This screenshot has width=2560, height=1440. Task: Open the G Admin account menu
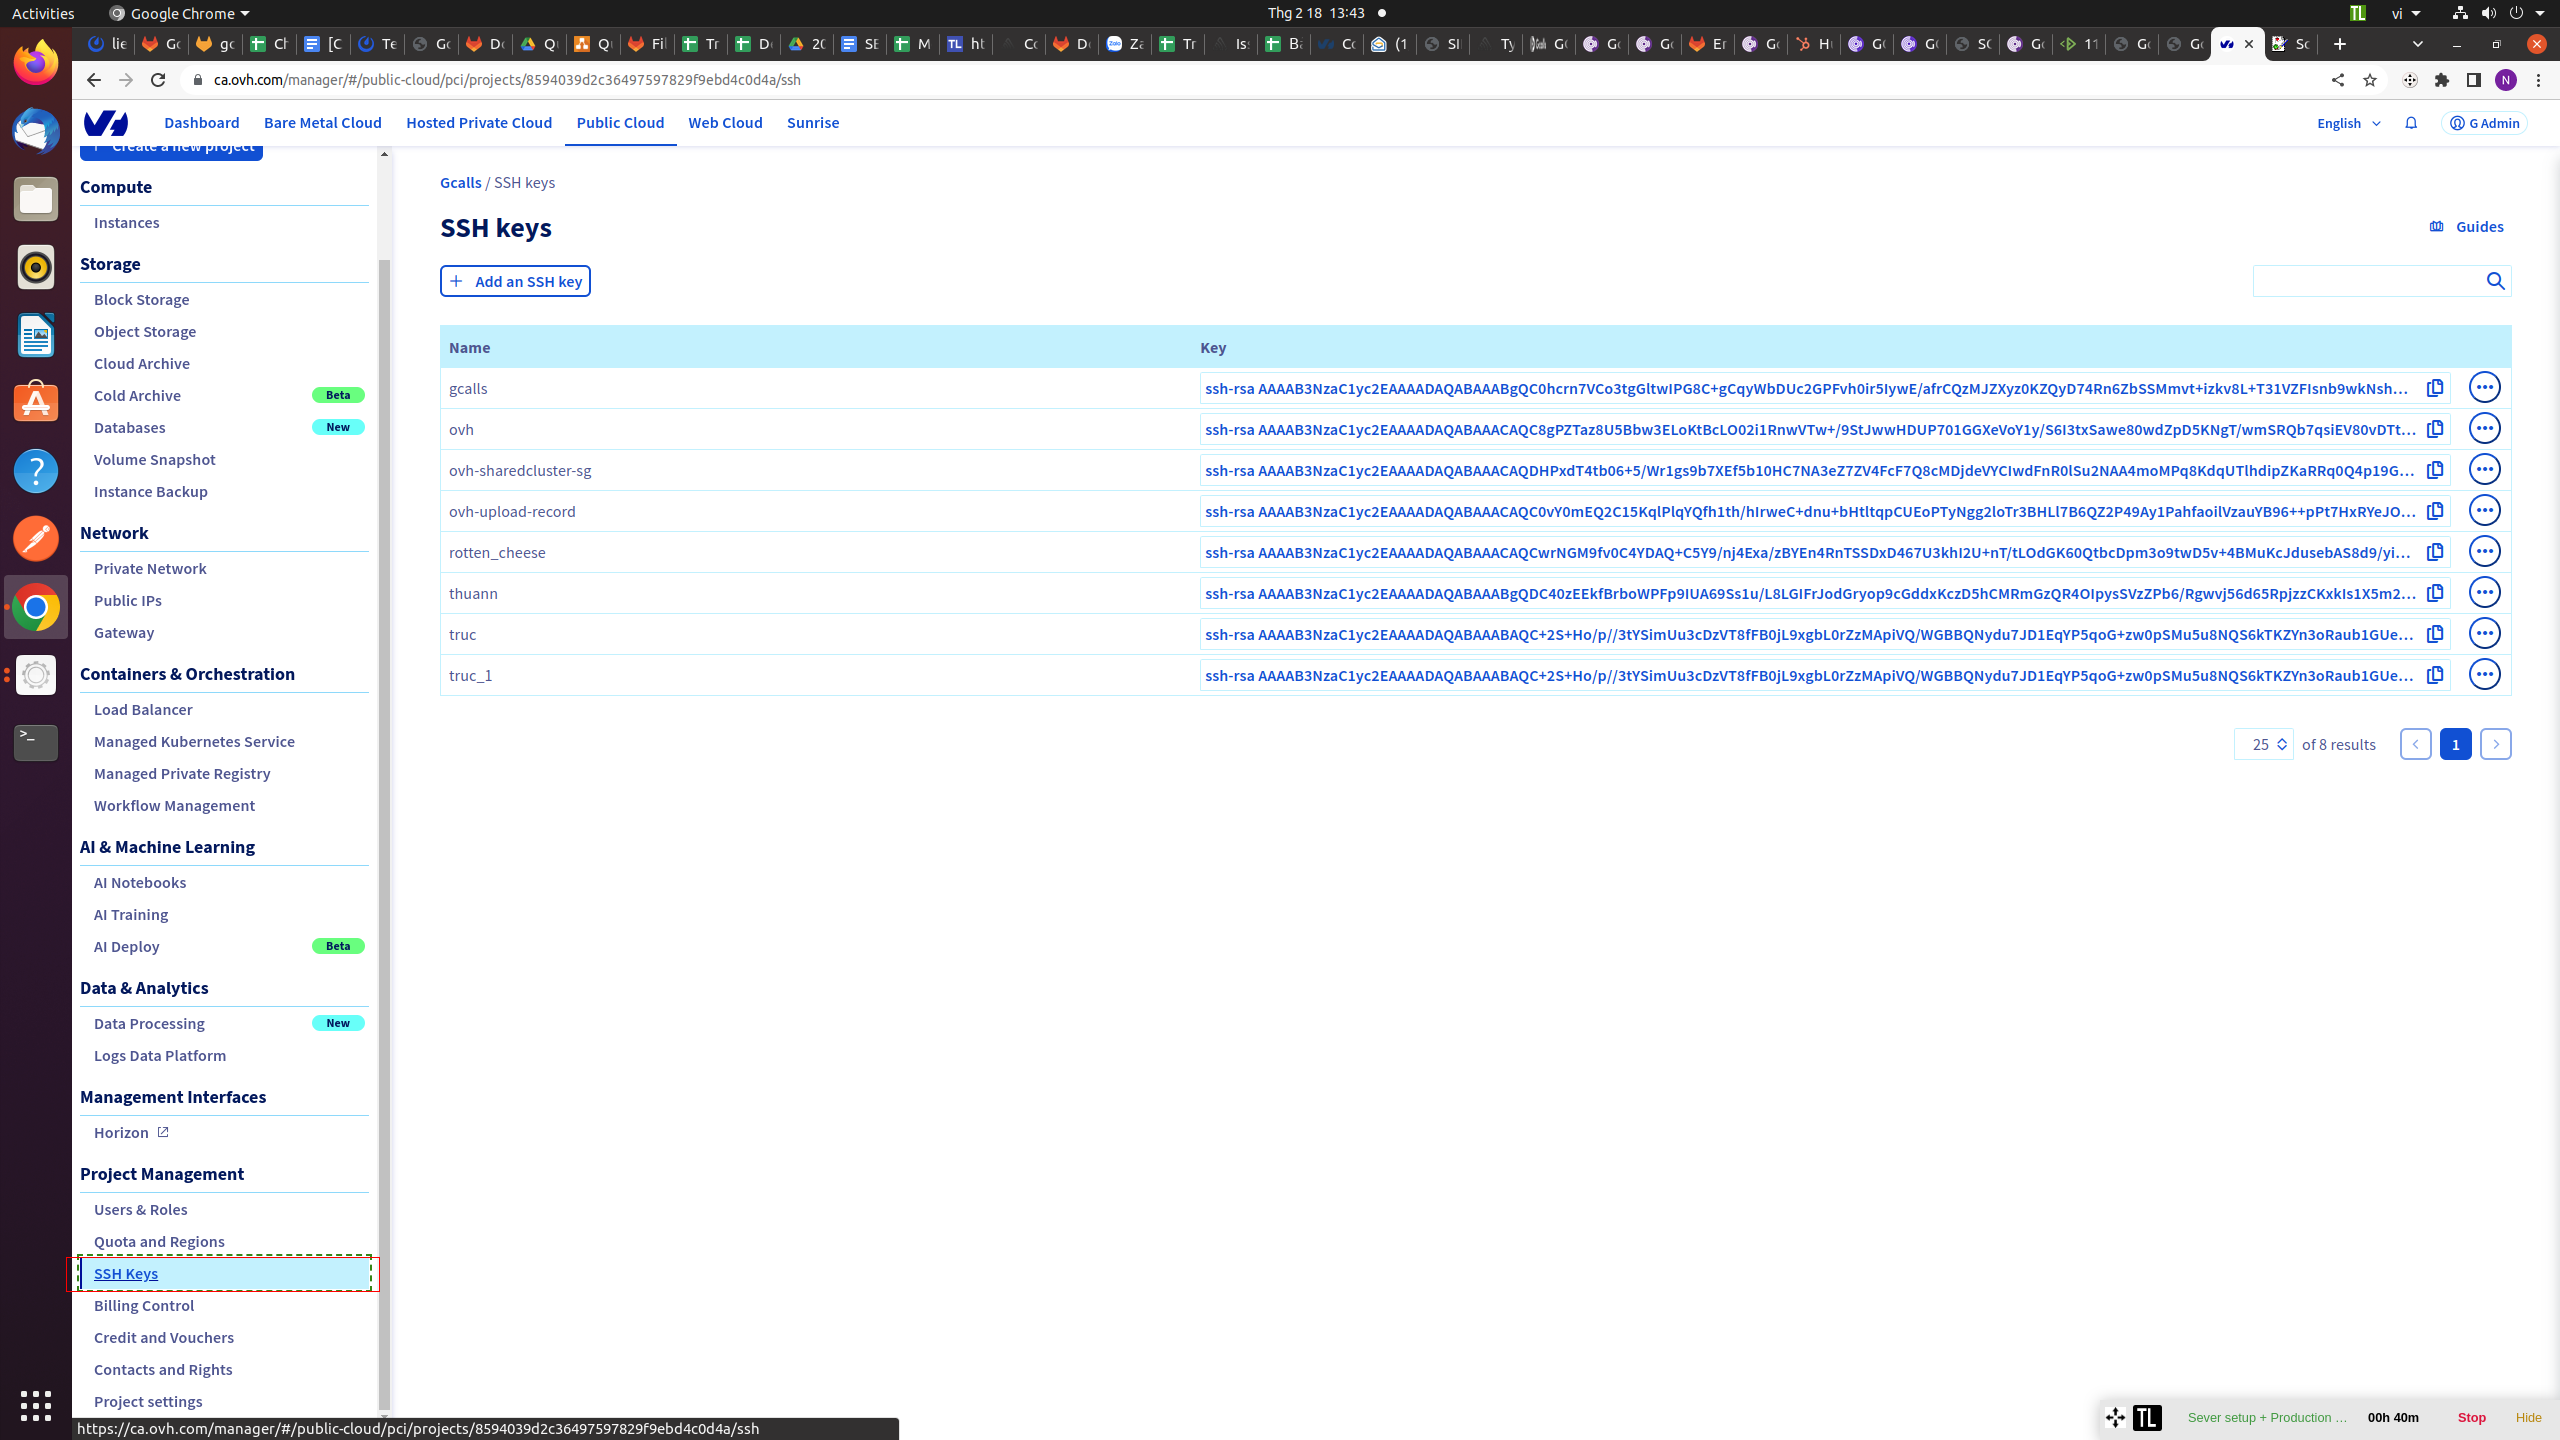2485,123
